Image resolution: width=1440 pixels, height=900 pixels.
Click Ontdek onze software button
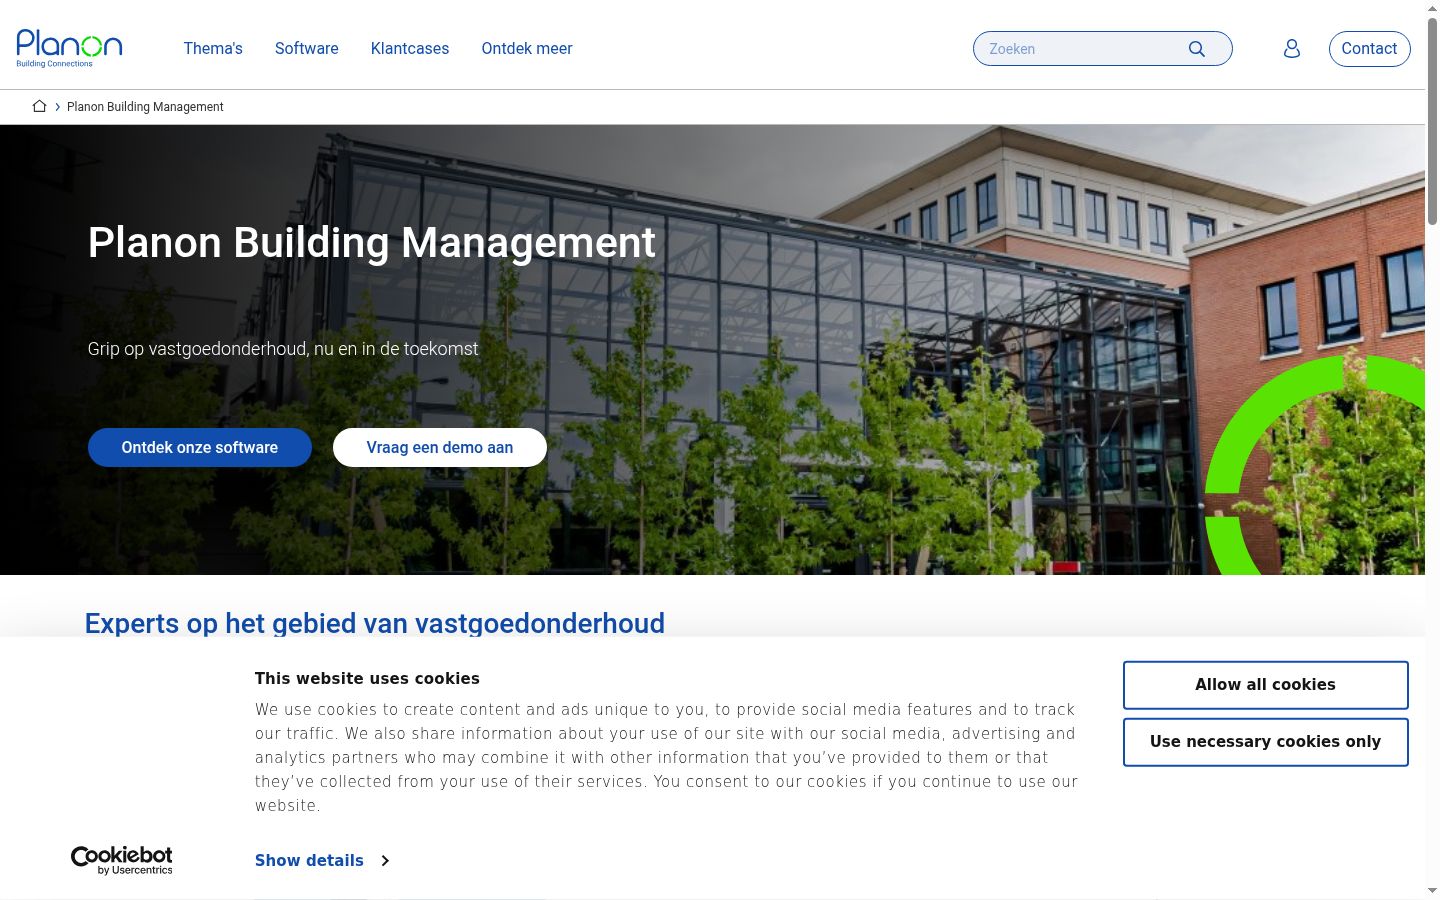pos(200,447)
